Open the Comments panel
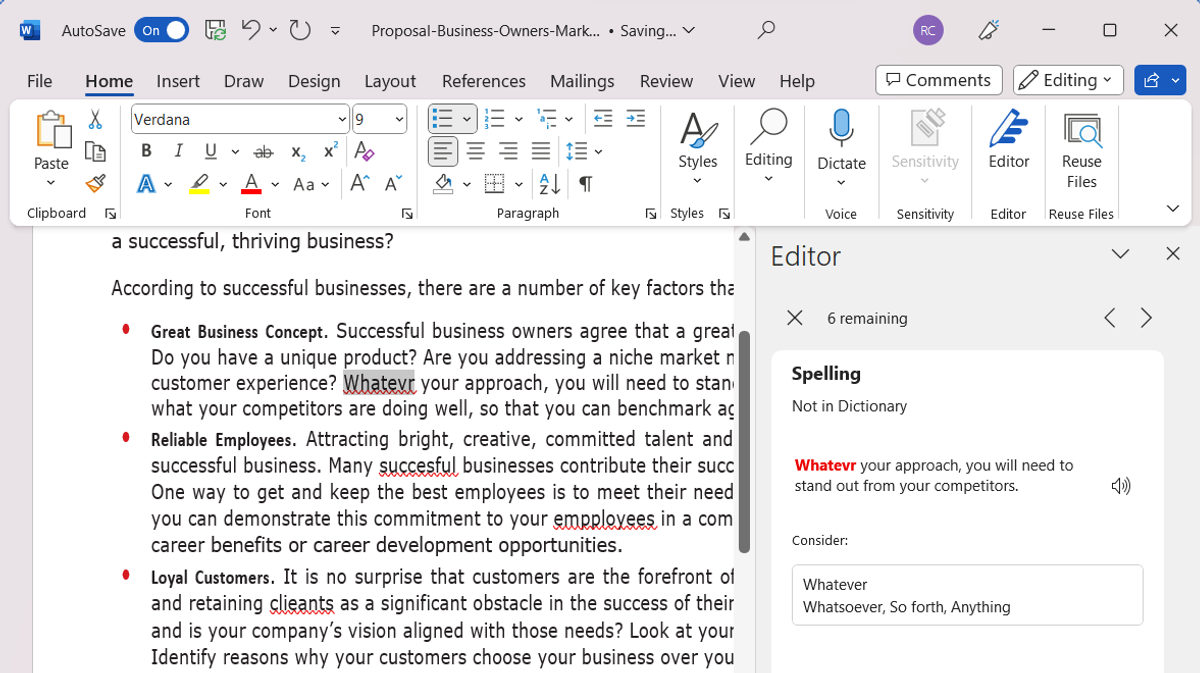The image size is (1200, 673). coord(938,80)
